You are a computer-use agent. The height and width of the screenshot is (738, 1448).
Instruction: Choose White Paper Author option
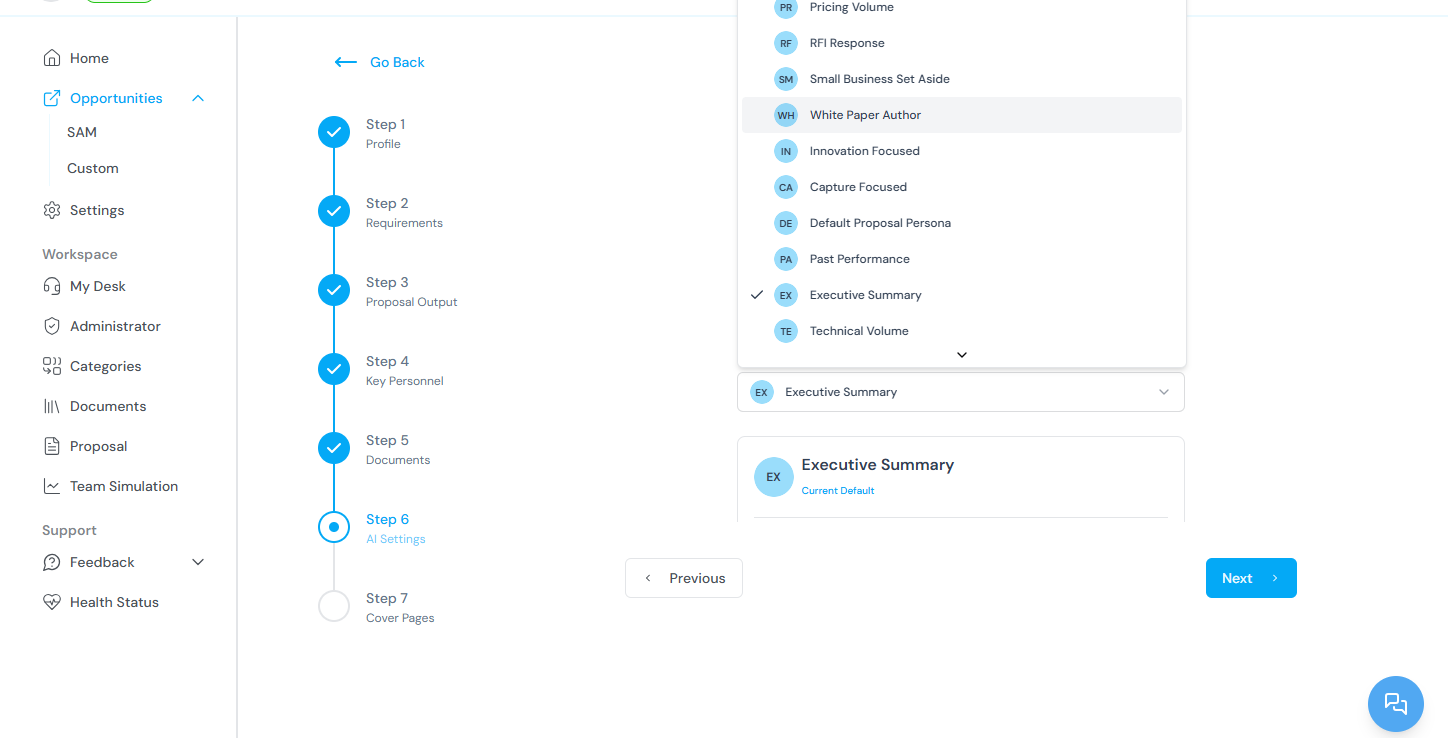[962, 115]
